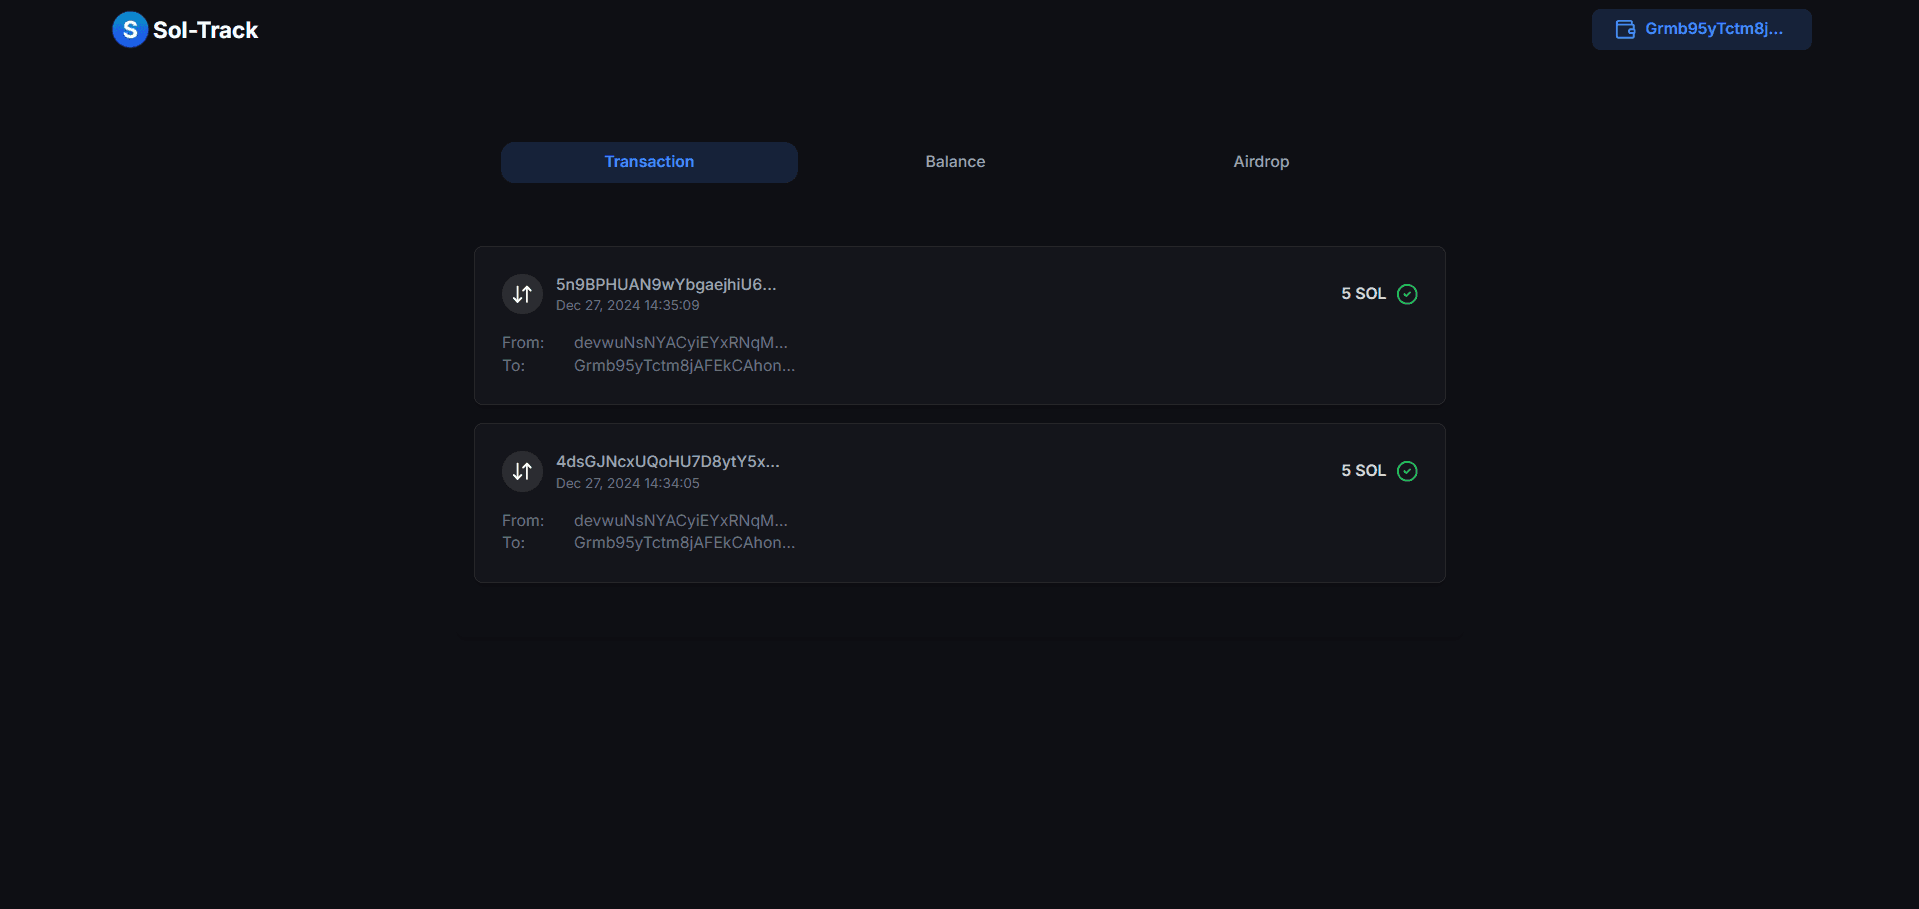Click the green success checkmark on the second transaction
The width and height of the screenshot is (1919, 909).
1407,470
